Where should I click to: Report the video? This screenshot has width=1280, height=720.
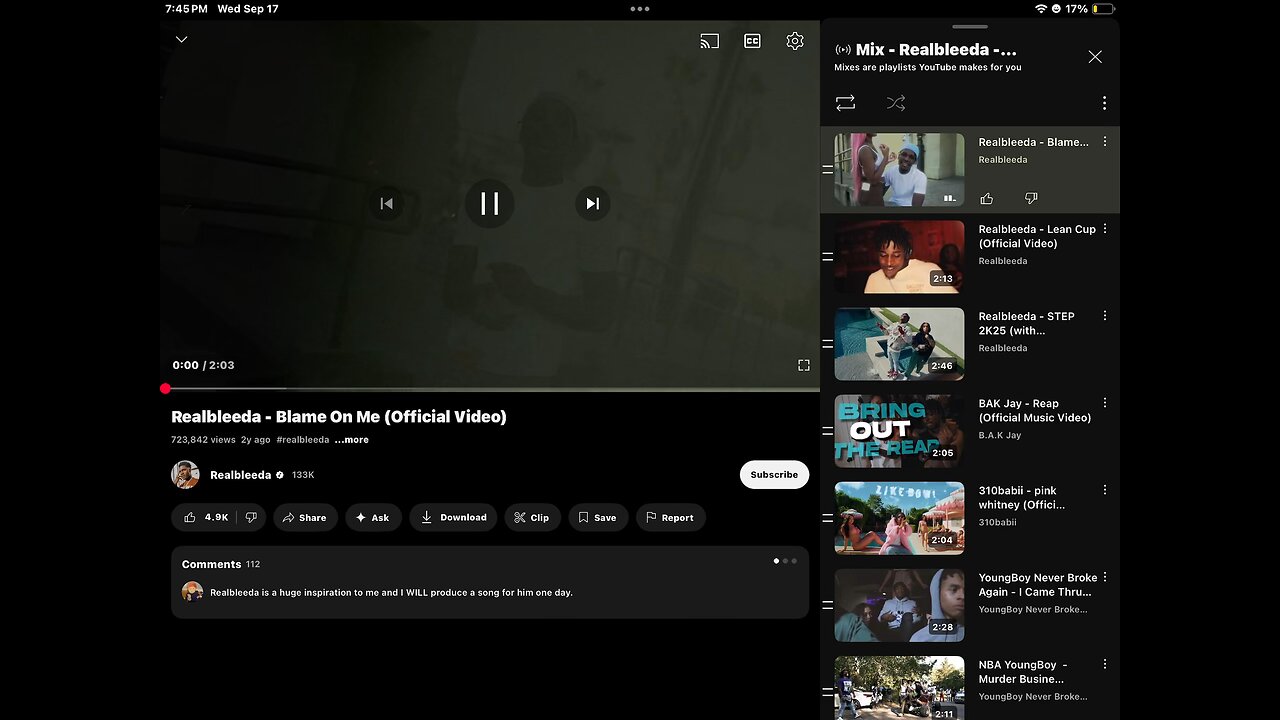[x=670, y=517]
